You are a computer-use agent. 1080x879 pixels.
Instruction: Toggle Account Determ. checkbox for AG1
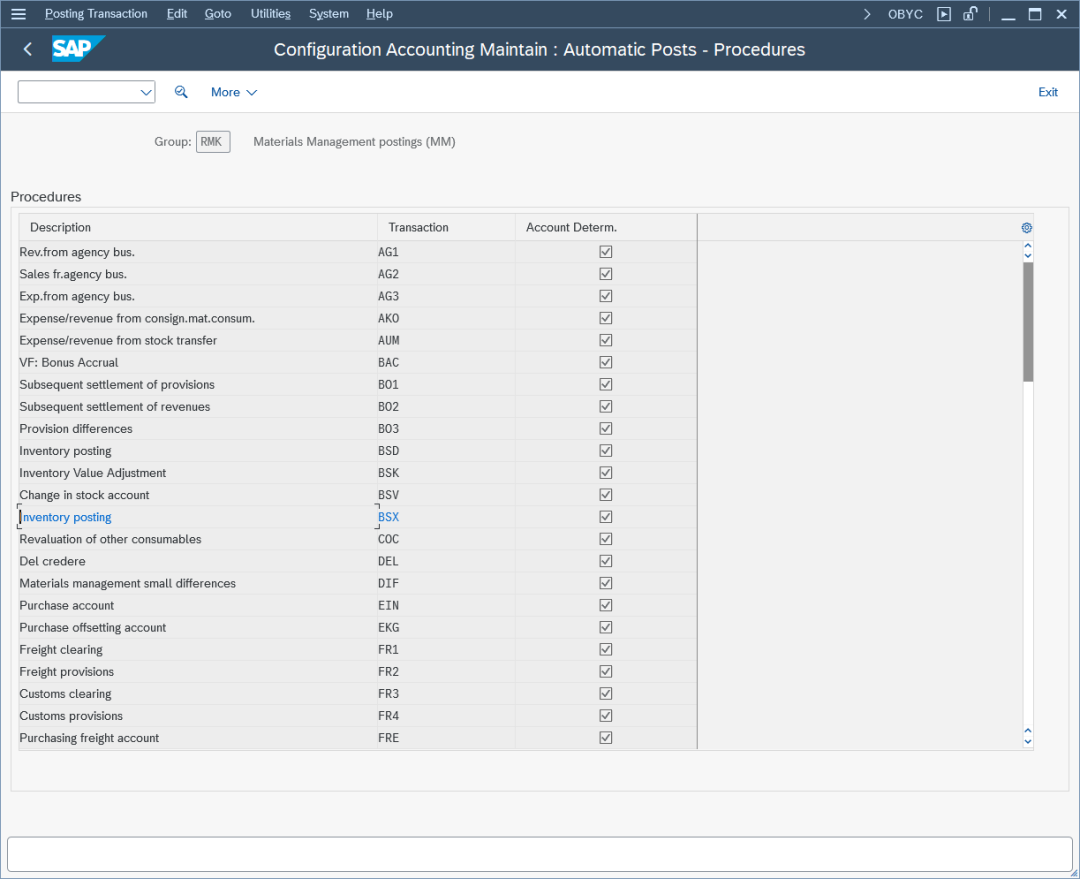[605, 252]
